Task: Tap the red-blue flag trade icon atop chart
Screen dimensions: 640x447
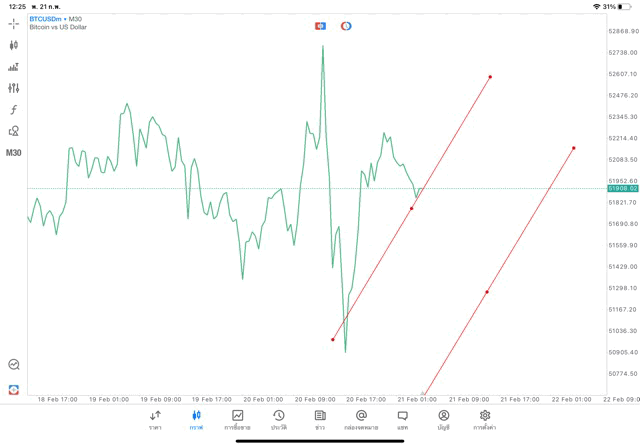Action: tap(320, 26)
